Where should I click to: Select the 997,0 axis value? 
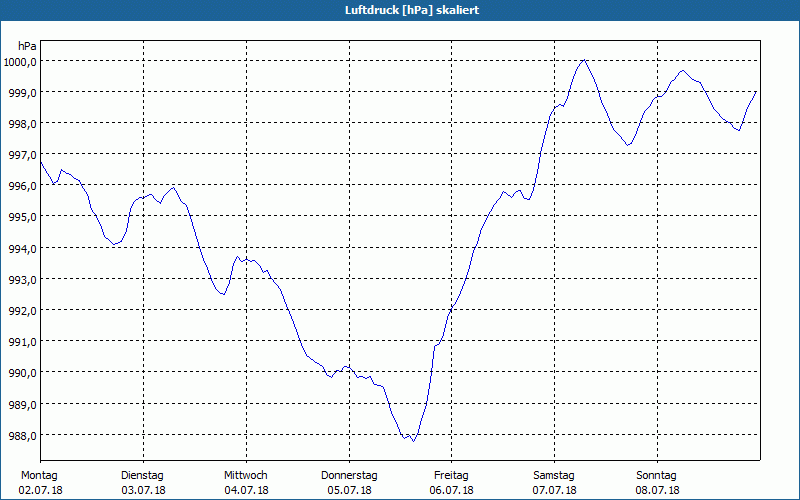pos(24,155)
